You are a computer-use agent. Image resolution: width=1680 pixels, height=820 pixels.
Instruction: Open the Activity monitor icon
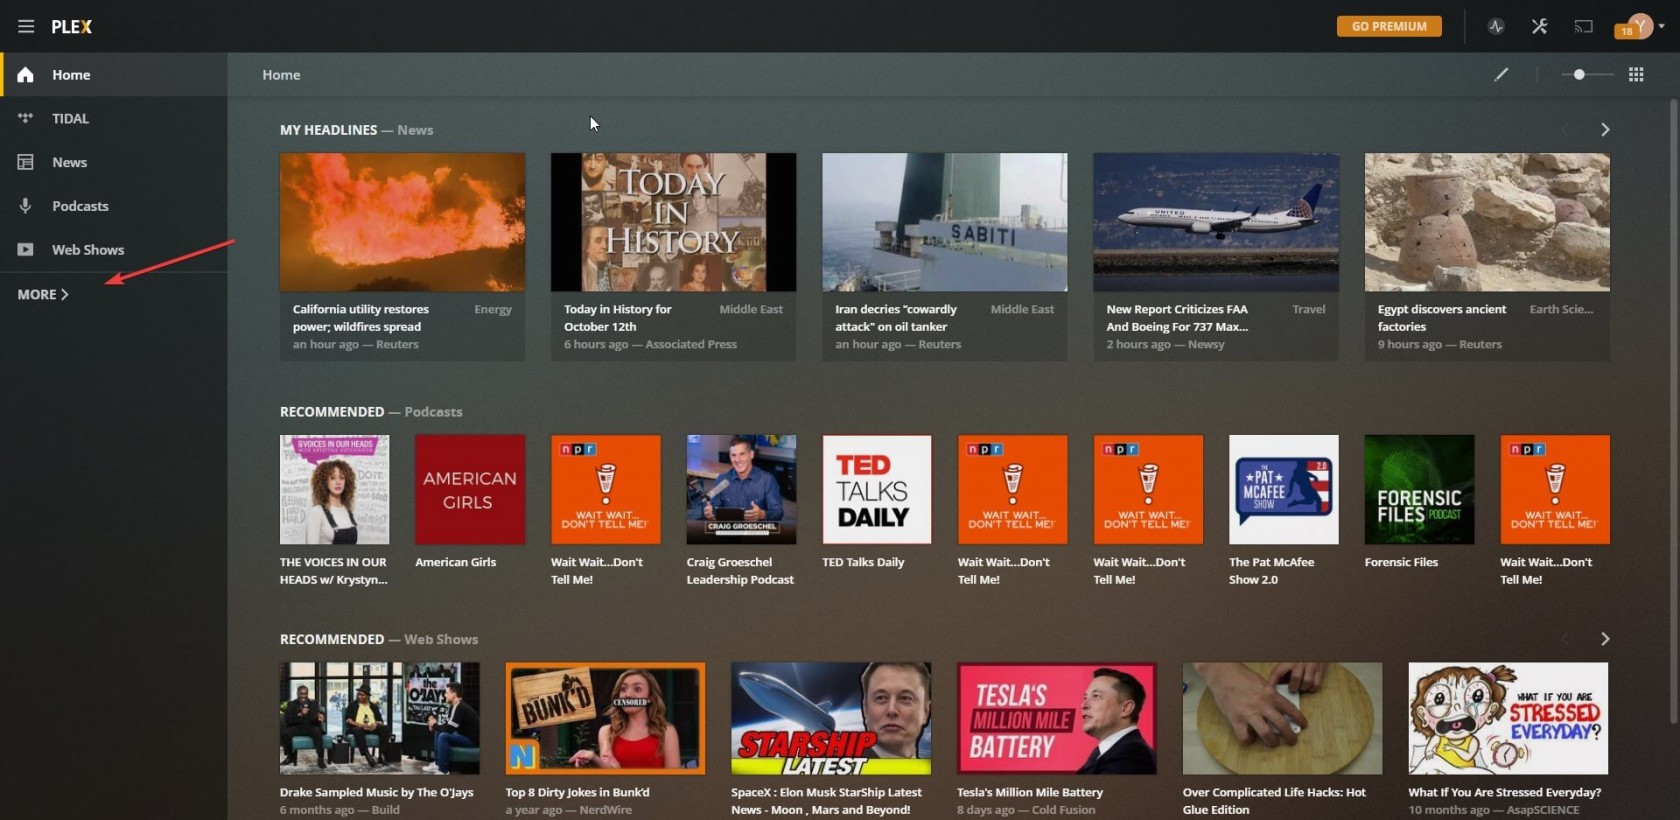point(1496,27)
